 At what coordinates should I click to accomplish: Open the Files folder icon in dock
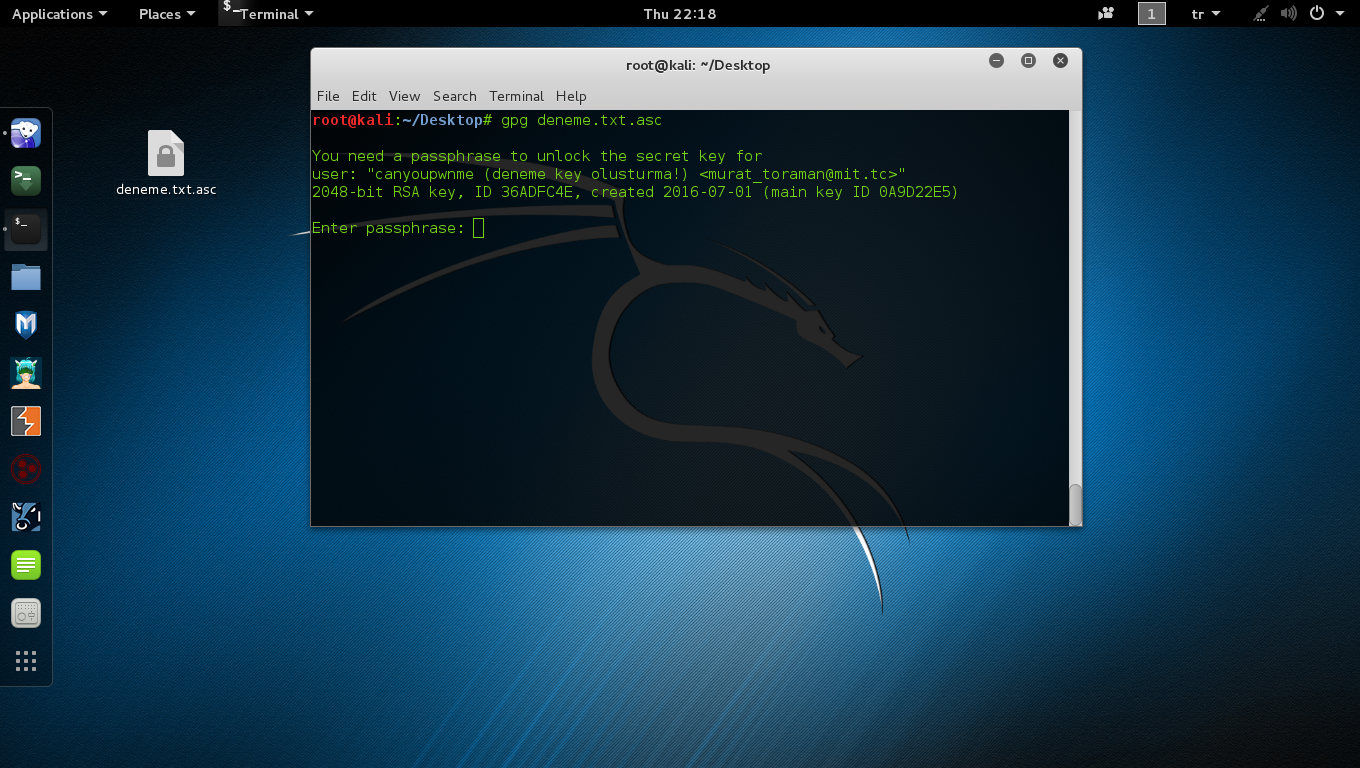pos(26,277)
